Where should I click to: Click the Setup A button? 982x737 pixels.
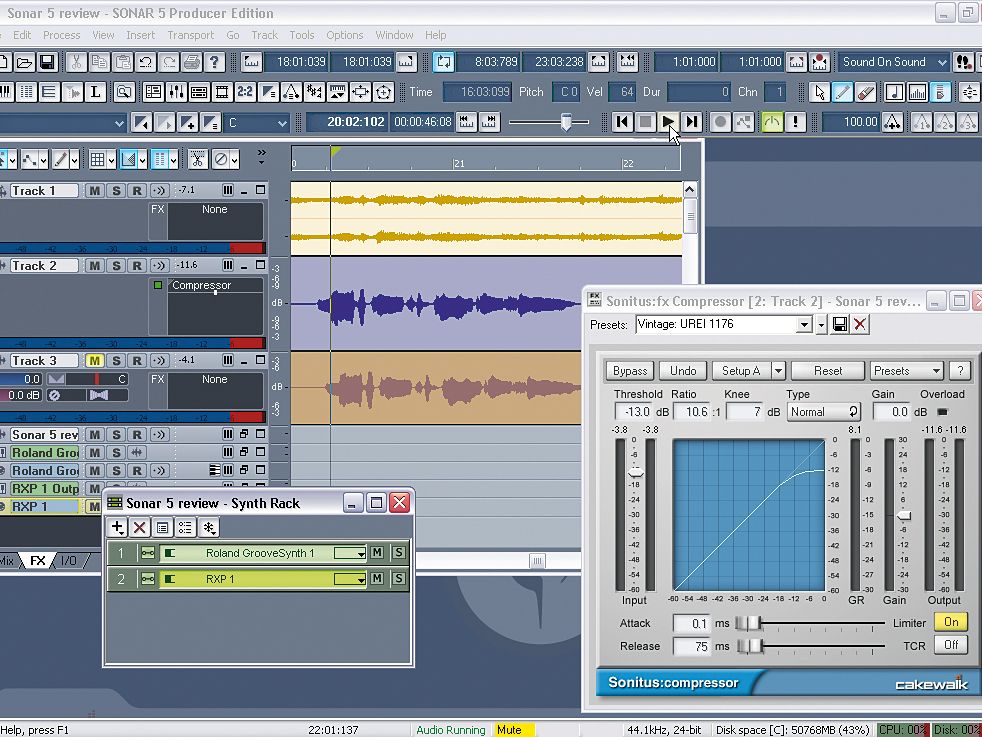[741, 371]
